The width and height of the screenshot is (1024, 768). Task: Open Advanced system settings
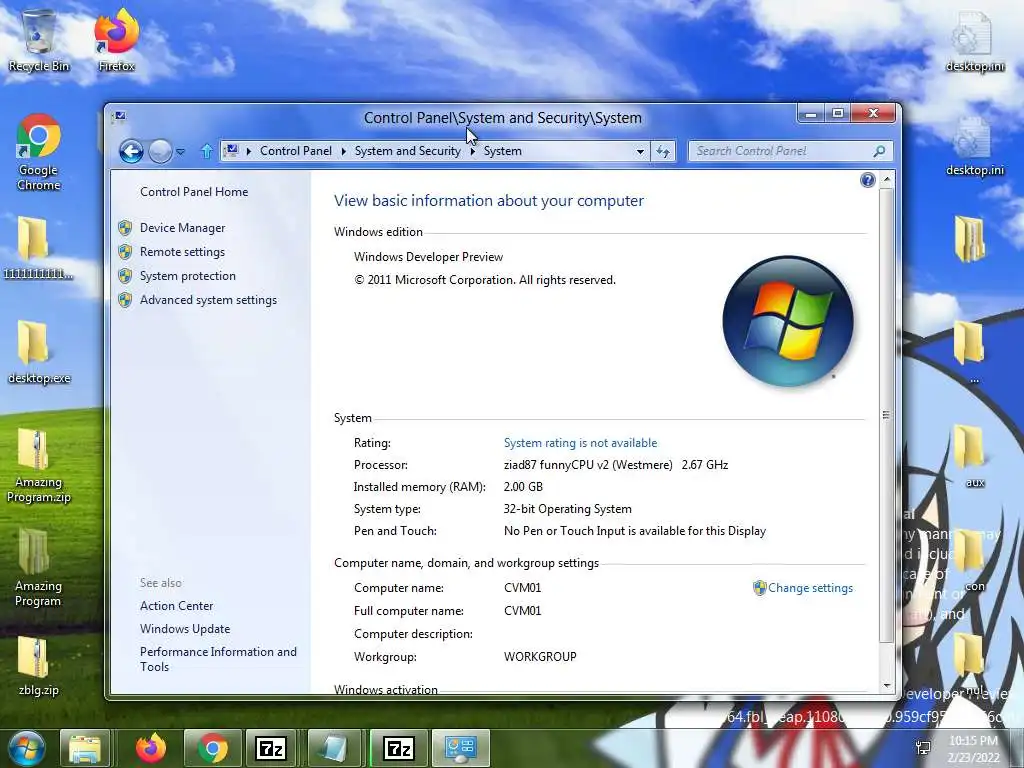(208, 300)
